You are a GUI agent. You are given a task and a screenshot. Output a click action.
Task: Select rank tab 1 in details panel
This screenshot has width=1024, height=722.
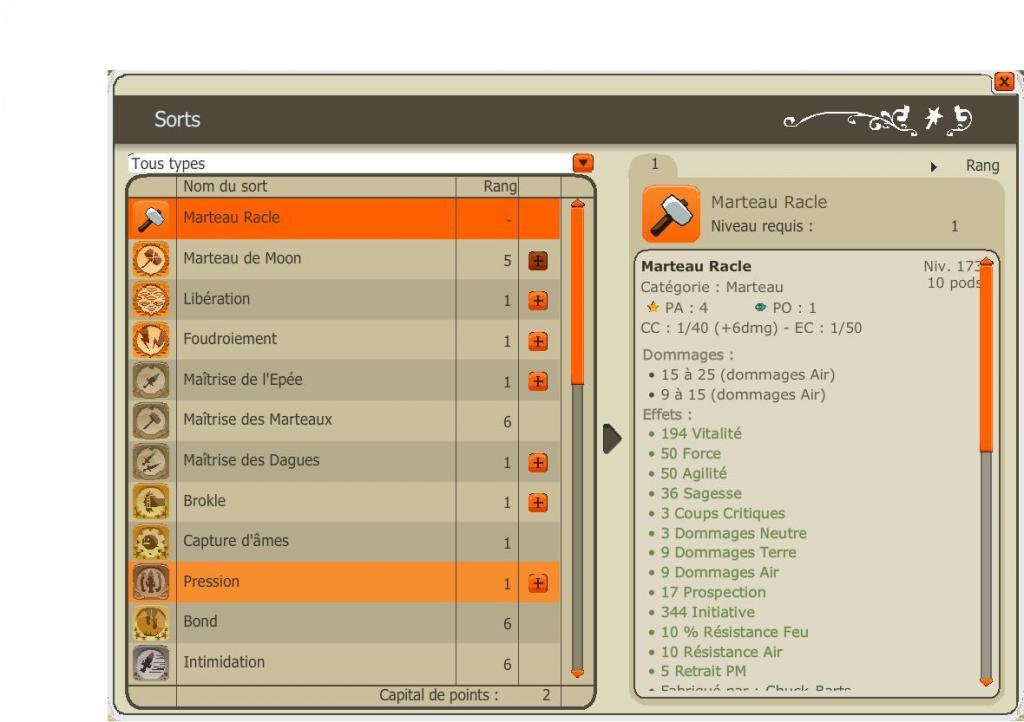(654, 165)
